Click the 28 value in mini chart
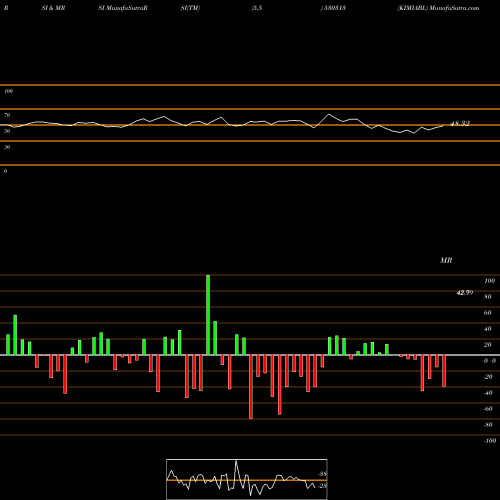The width and height of the screenshot is (500, 500). coord(323,486)
